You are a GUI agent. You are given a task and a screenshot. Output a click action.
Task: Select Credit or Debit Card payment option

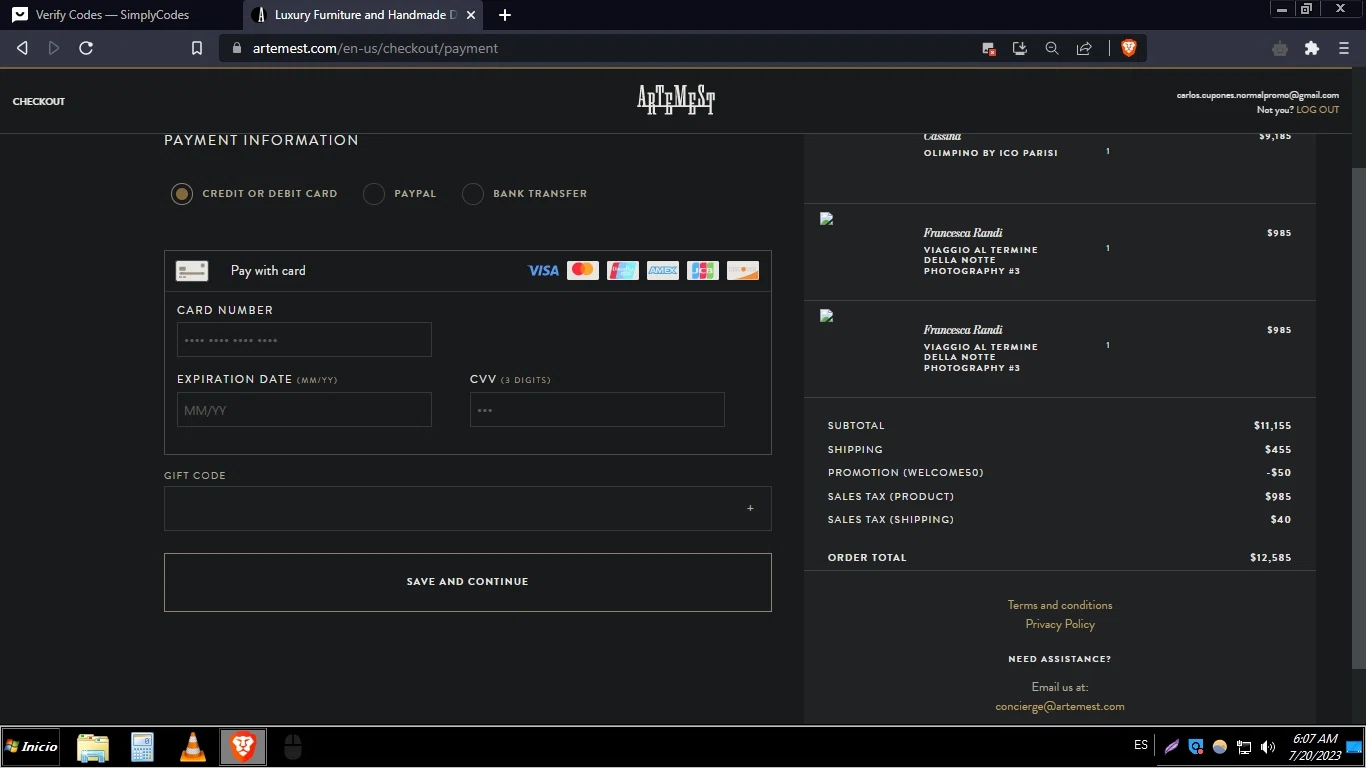point(182,194)
